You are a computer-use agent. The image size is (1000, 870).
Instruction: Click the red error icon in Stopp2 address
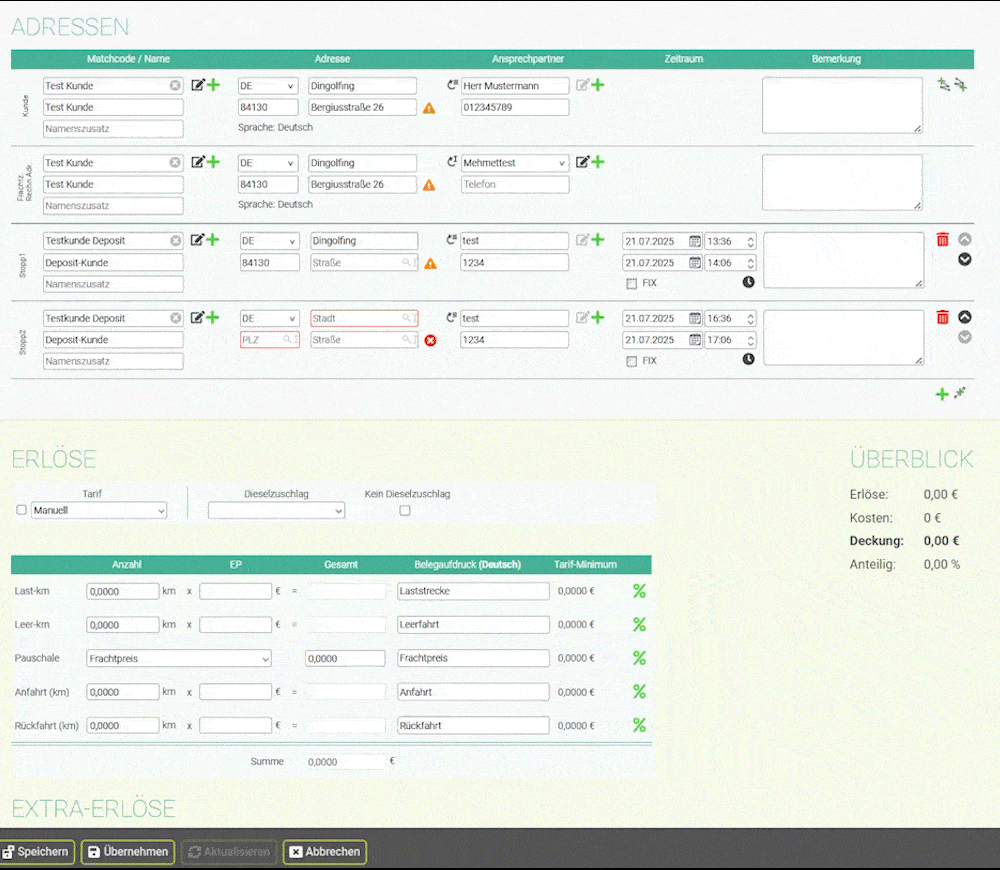click(x=430, y=341)
